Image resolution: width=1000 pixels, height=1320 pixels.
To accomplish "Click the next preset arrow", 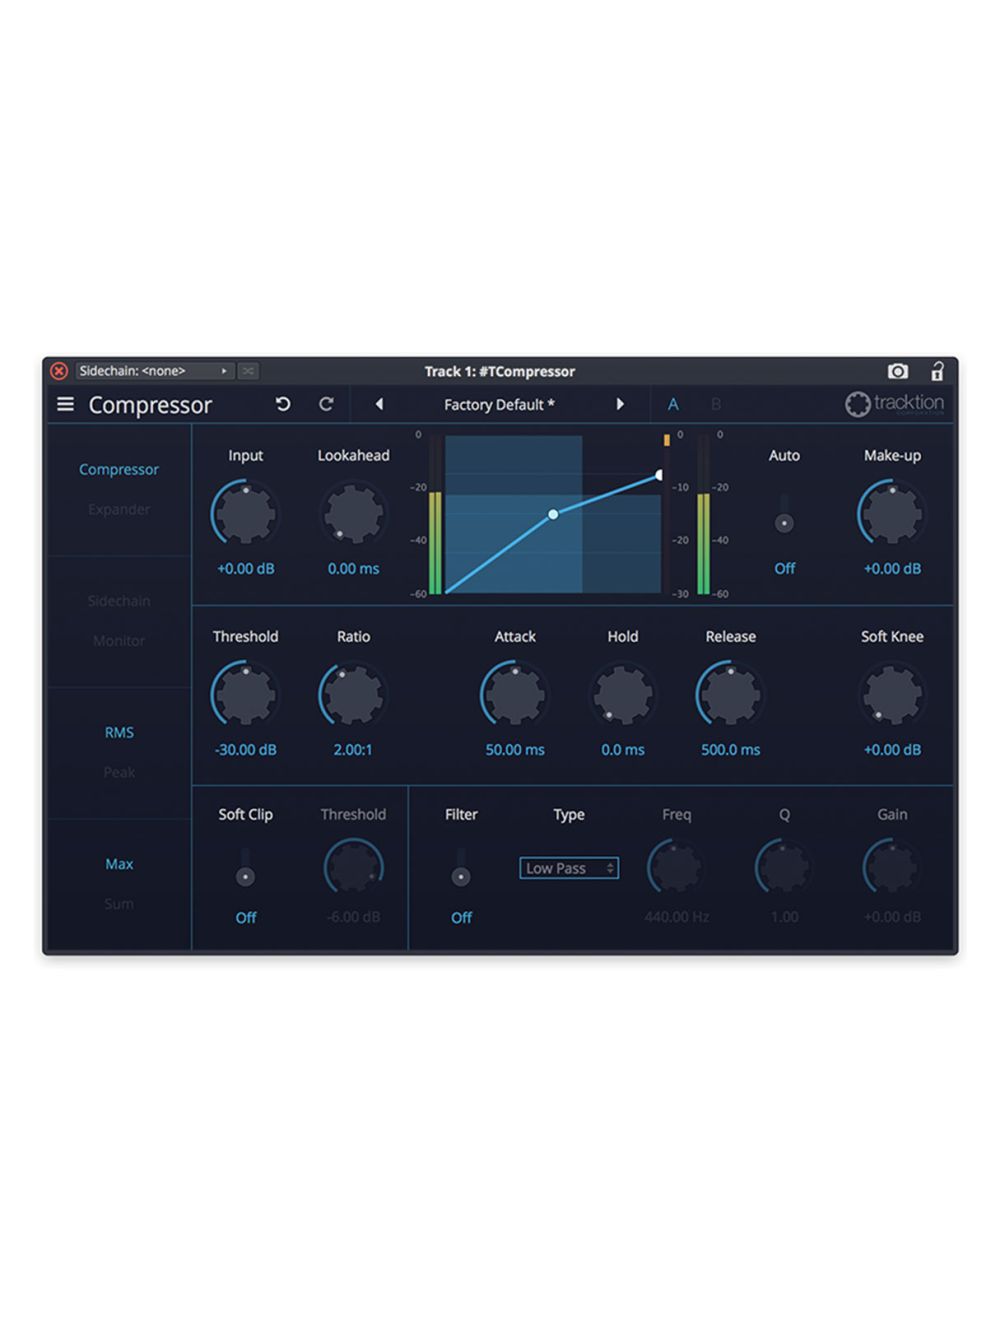I will (620, 404).
